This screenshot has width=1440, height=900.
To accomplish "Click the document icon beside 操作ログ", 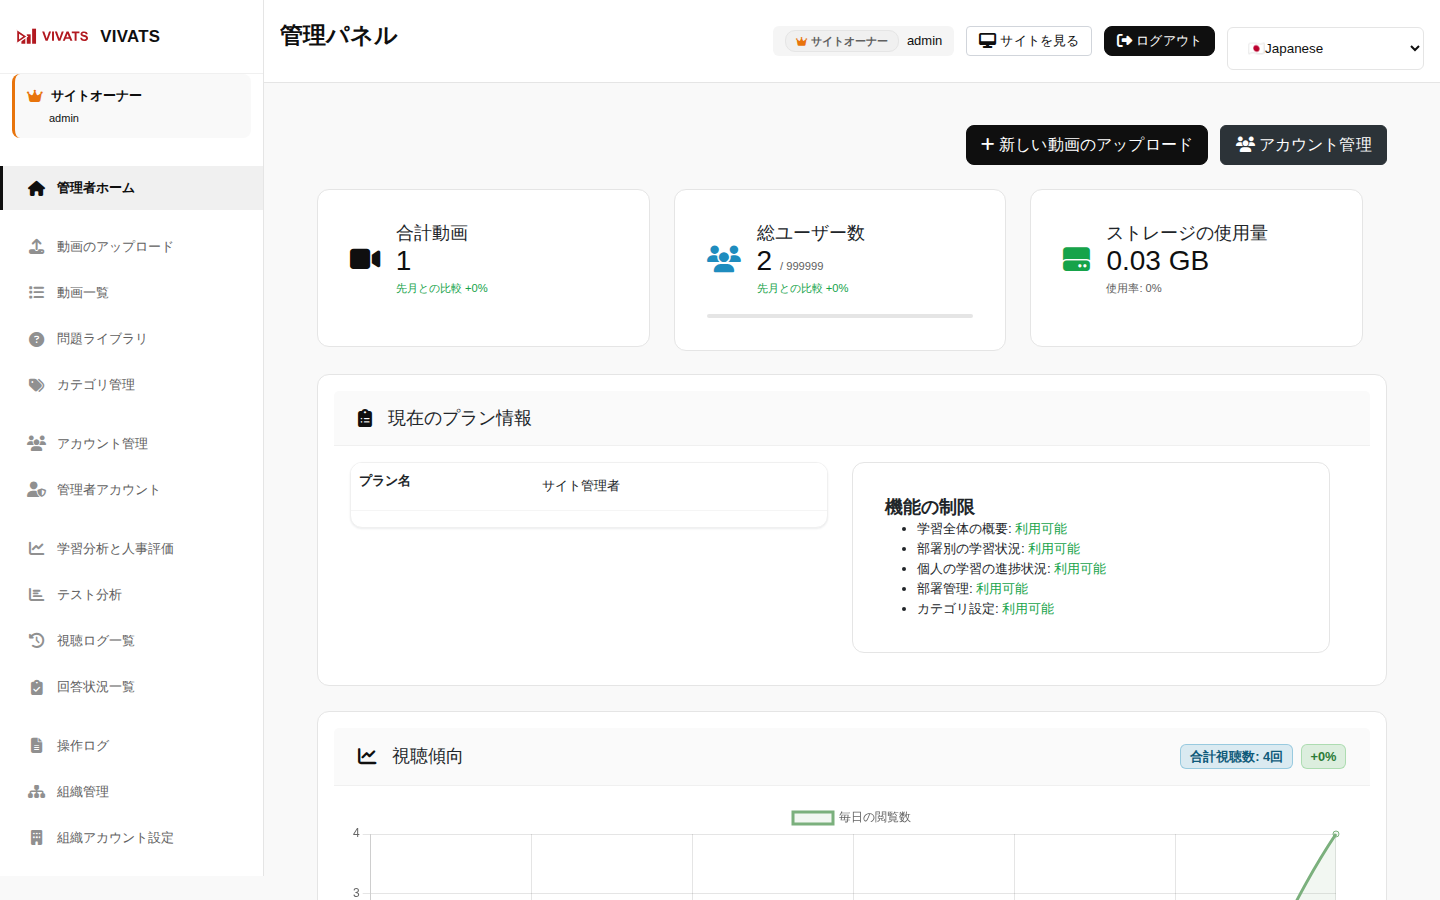I will click(36, 746).
